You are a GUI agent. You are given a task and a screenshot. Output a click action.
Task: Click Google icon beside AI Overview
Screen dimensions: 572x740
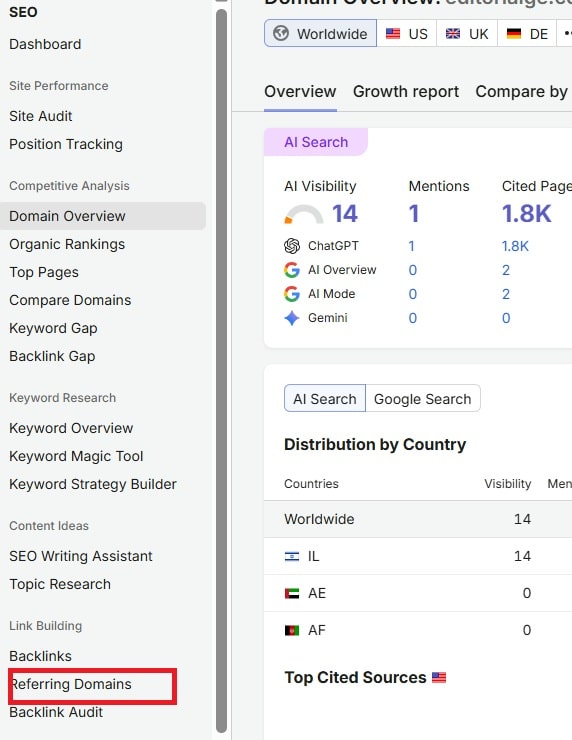coord(292,270)
